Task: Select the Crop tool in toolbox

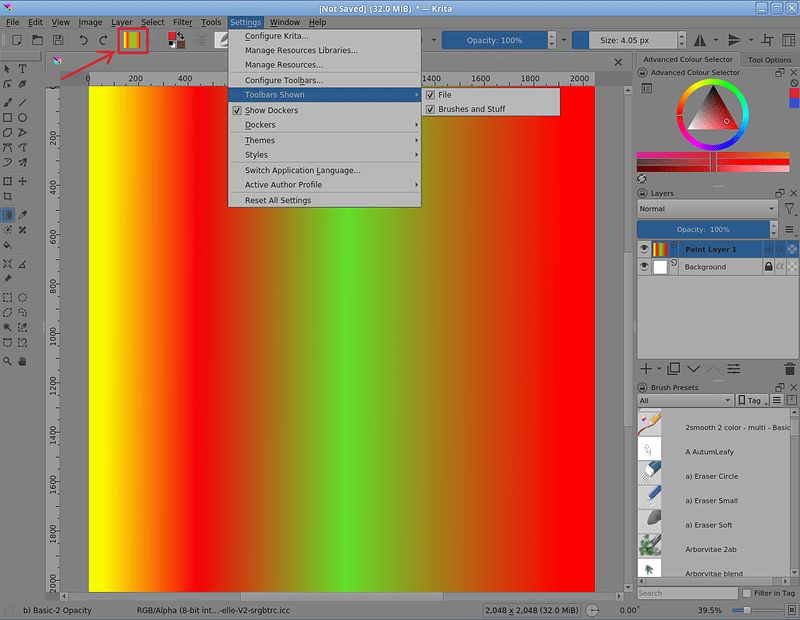Action: click(x=8, y=197)
